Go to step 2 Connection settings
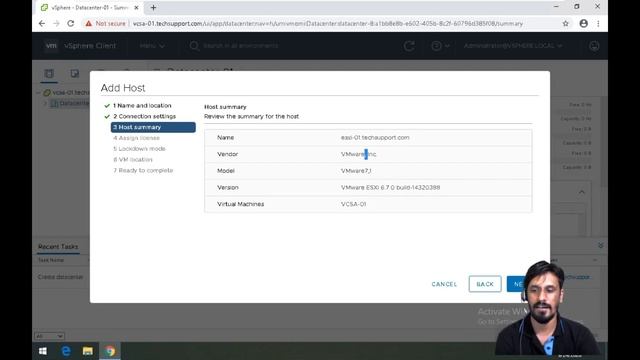The image size is (640, 360). tap(144, 116)
